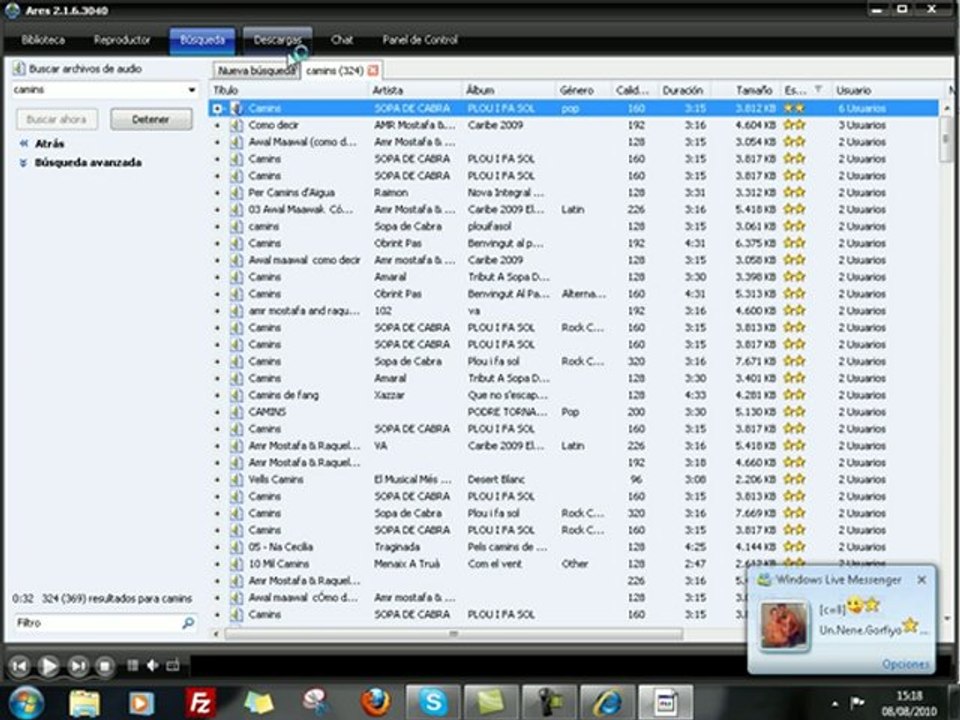The image size is (960, 720).
Task: Click the previous track button
Action: coord(19,666)
